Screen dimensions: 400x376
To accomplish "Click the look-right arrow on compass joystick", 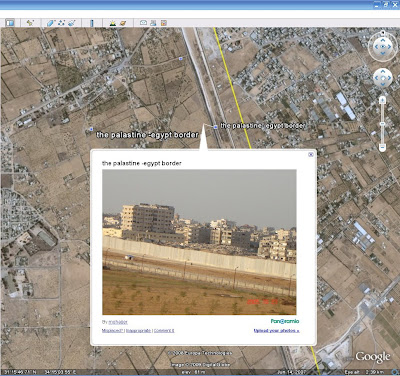I will (x=389, y=47).
